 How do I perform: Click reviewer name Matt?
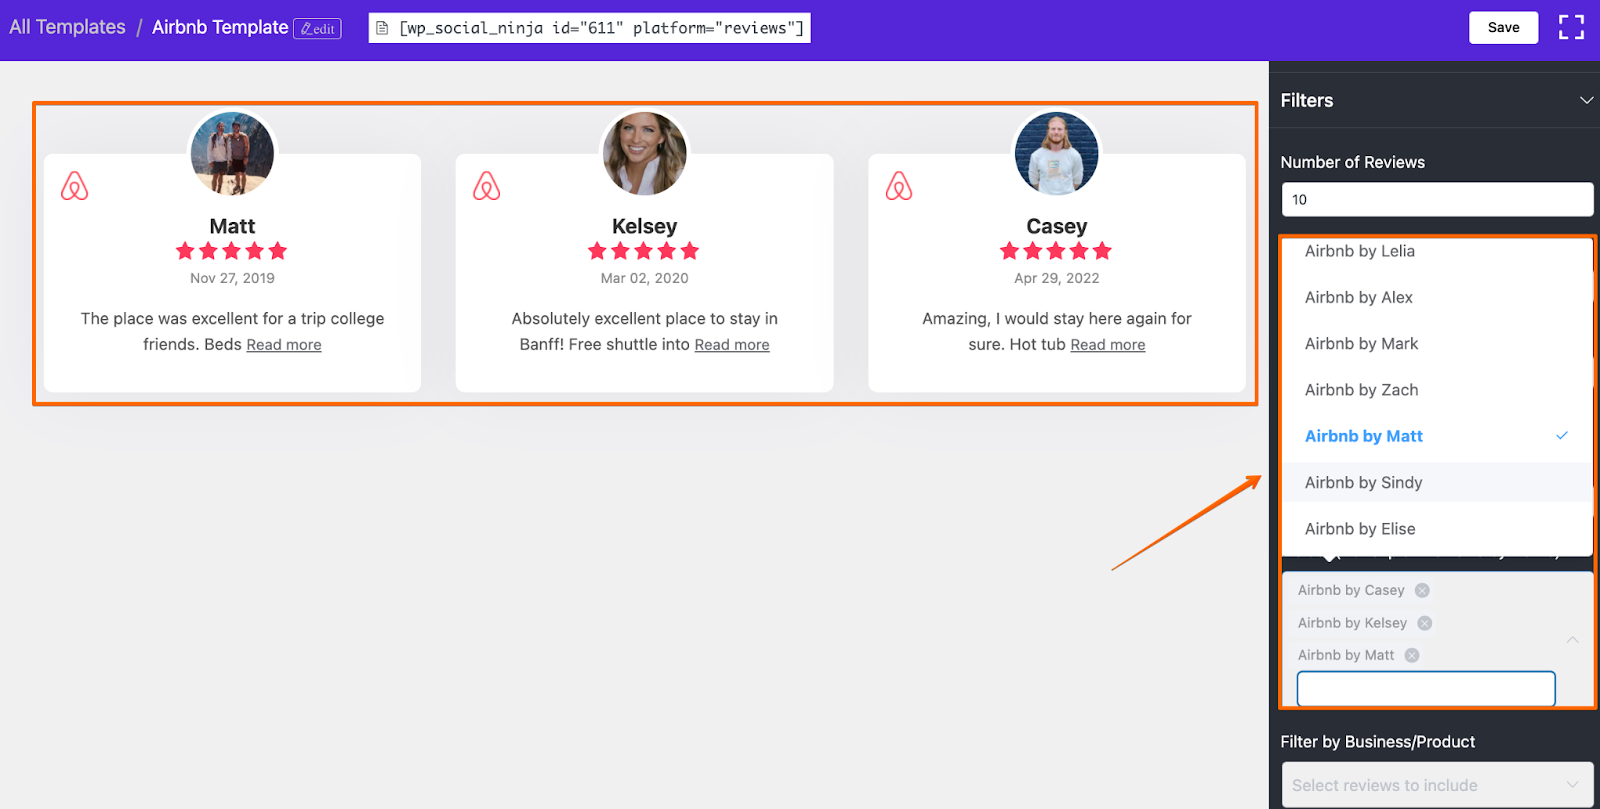tap(232, 226)
